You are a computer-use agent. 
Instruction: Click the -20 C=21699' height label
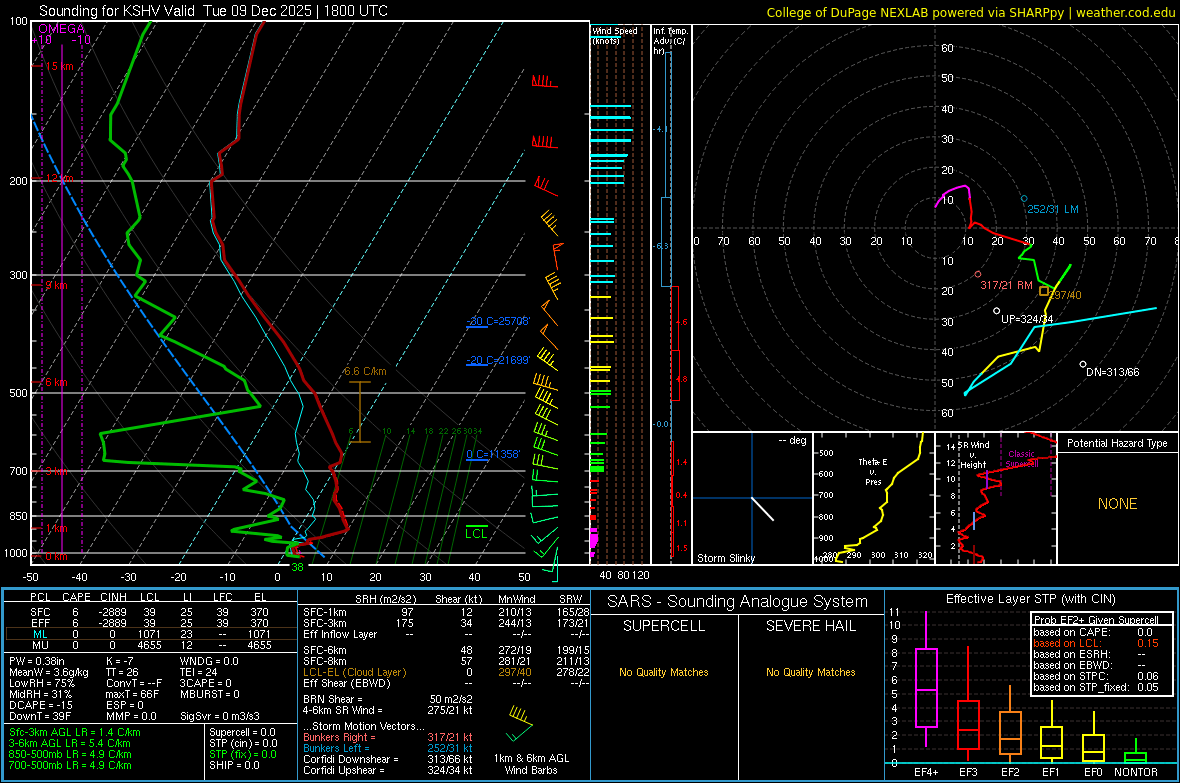click(498, 360)
